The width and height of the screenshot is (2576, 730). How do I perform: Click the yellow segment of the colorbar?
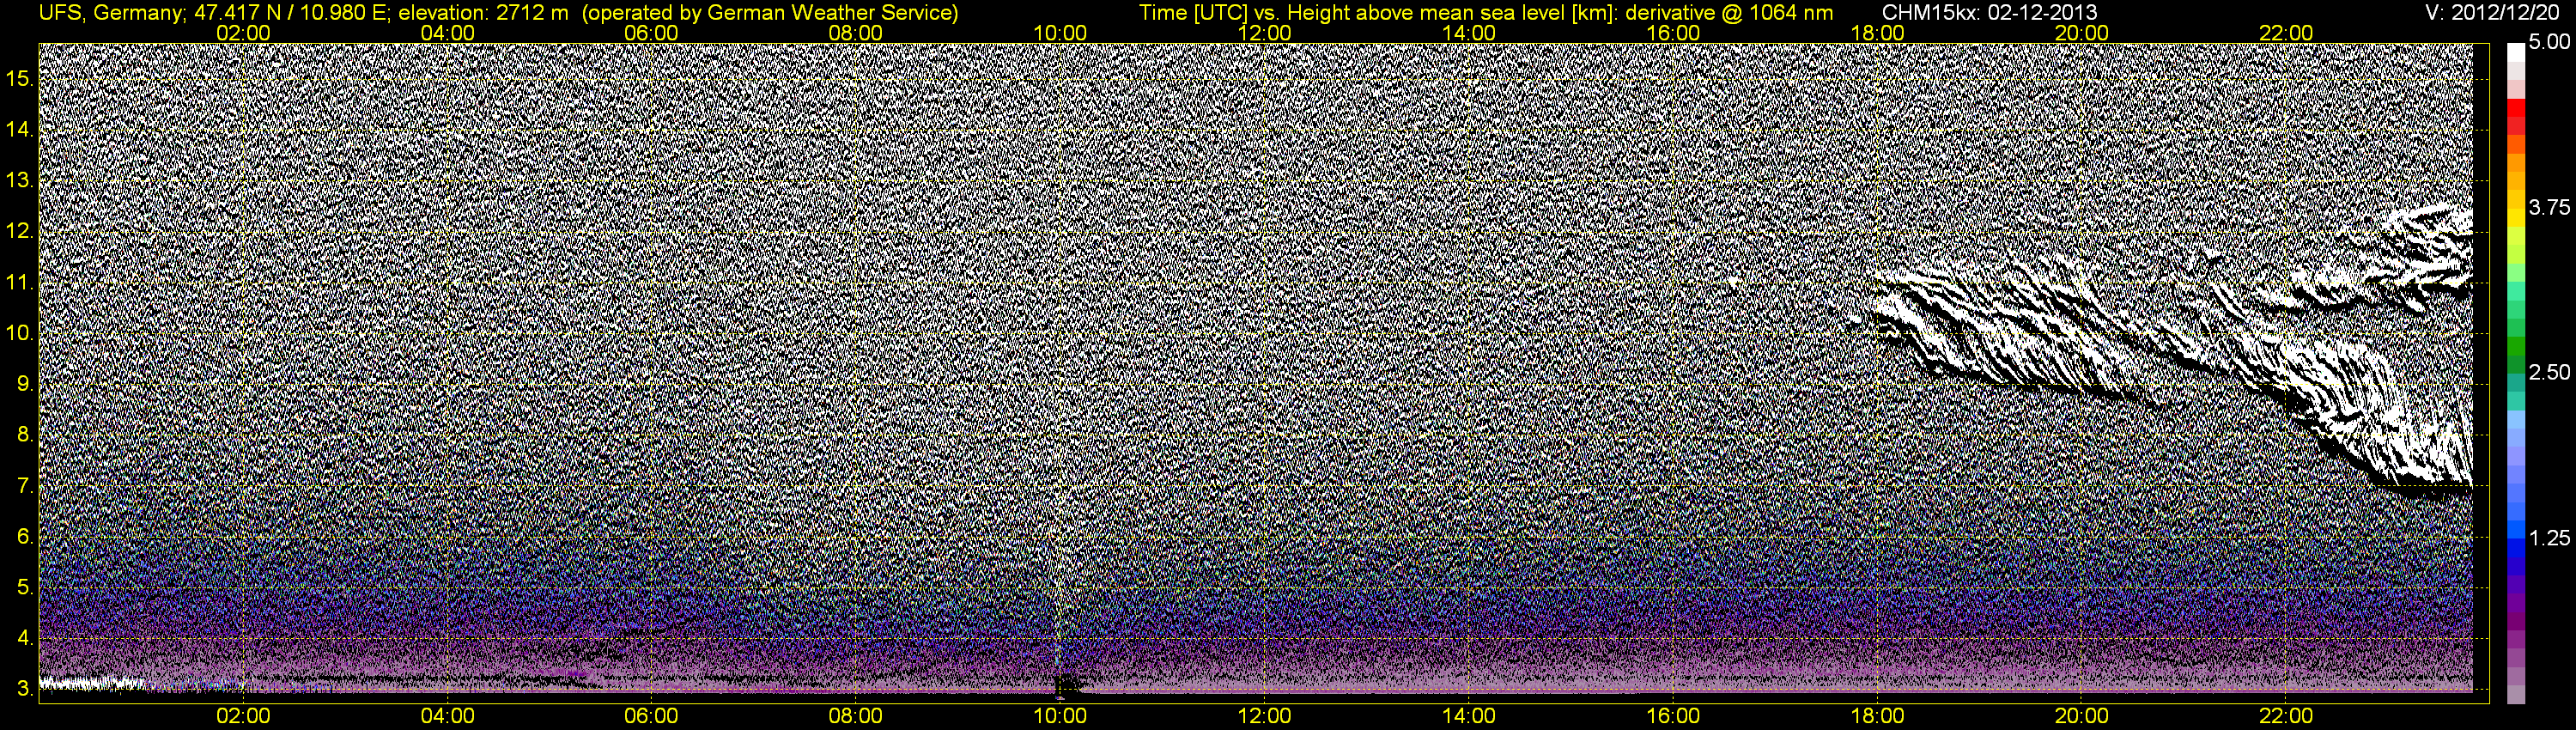(x=2515, y=220)
